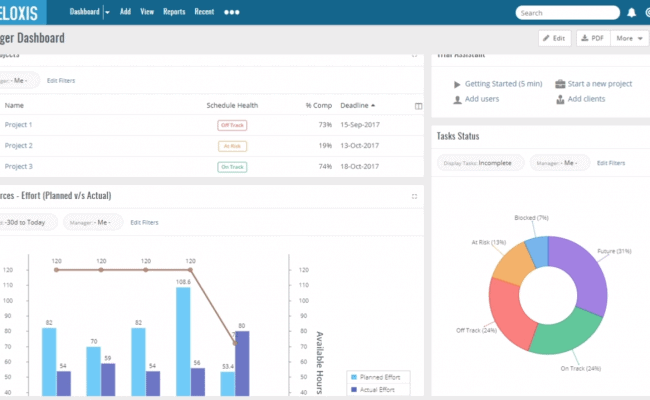Screen dimensions: 650x400
Task: Open the View menu
Action: click(147, 12)
